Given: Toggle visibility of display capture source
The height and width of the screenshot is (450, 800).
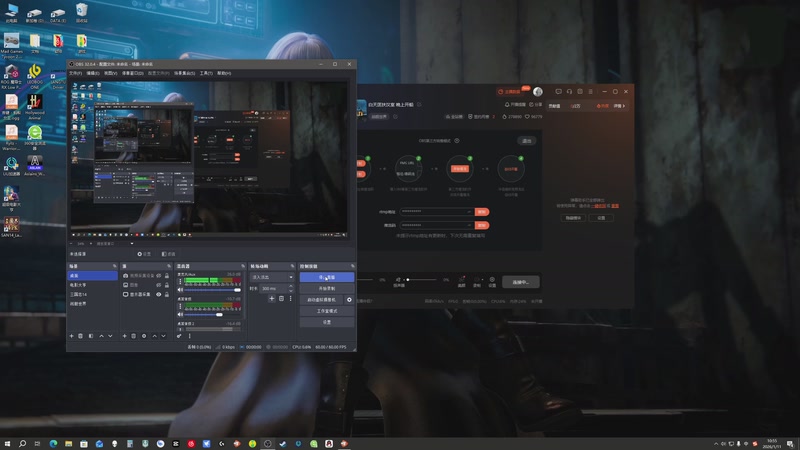Looking at the screenshot, I should [x=159, y=294].
